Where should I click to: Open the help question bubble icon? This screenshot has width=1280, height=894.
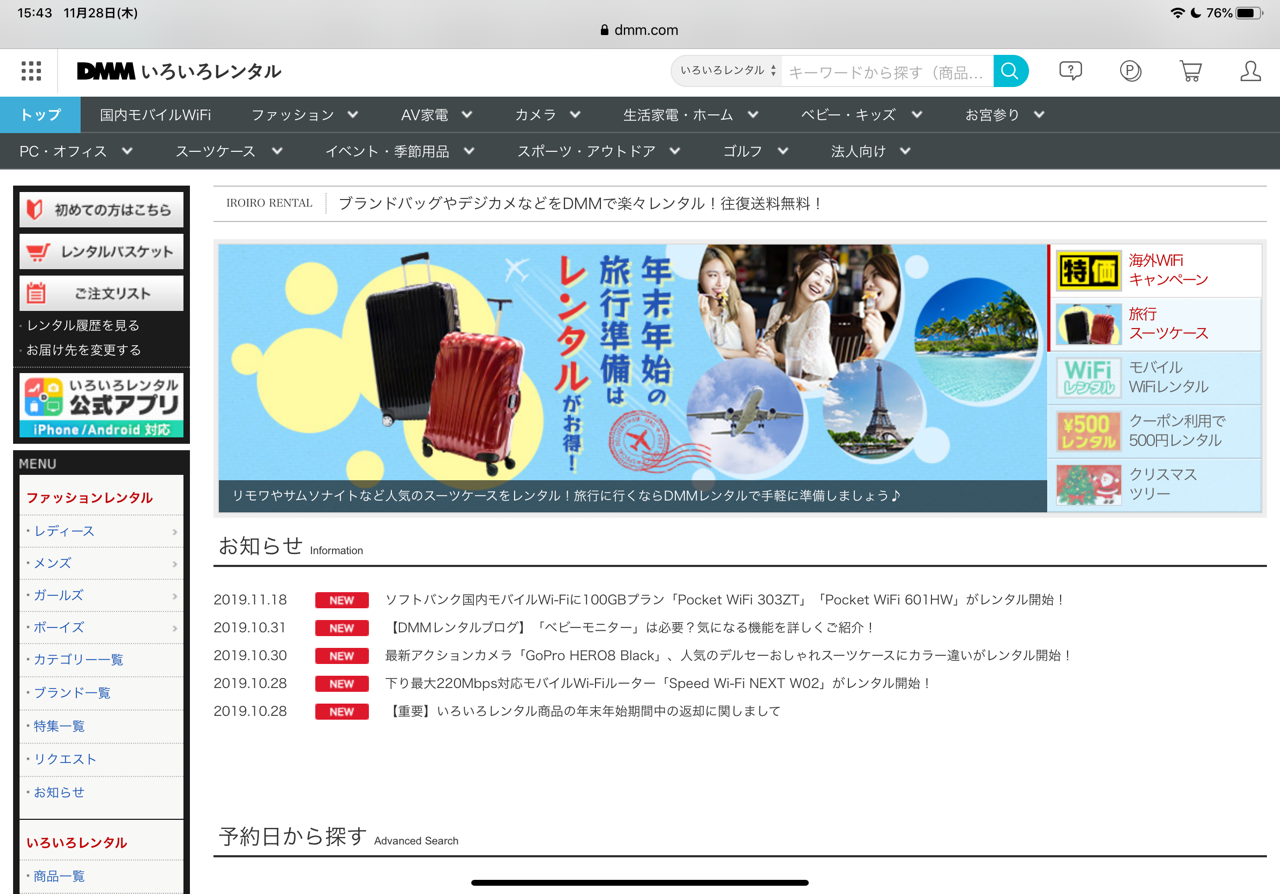(1070, 71)
